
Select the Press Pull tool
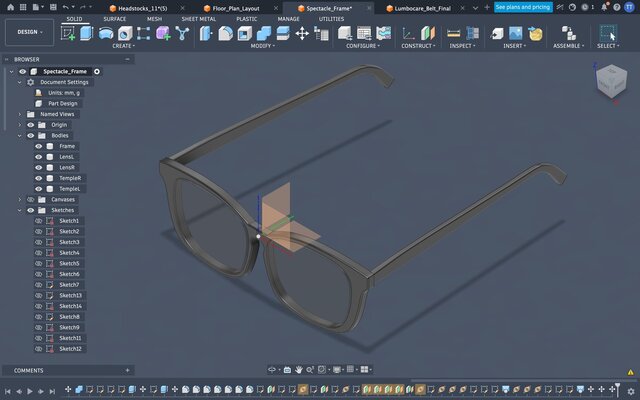206,33
